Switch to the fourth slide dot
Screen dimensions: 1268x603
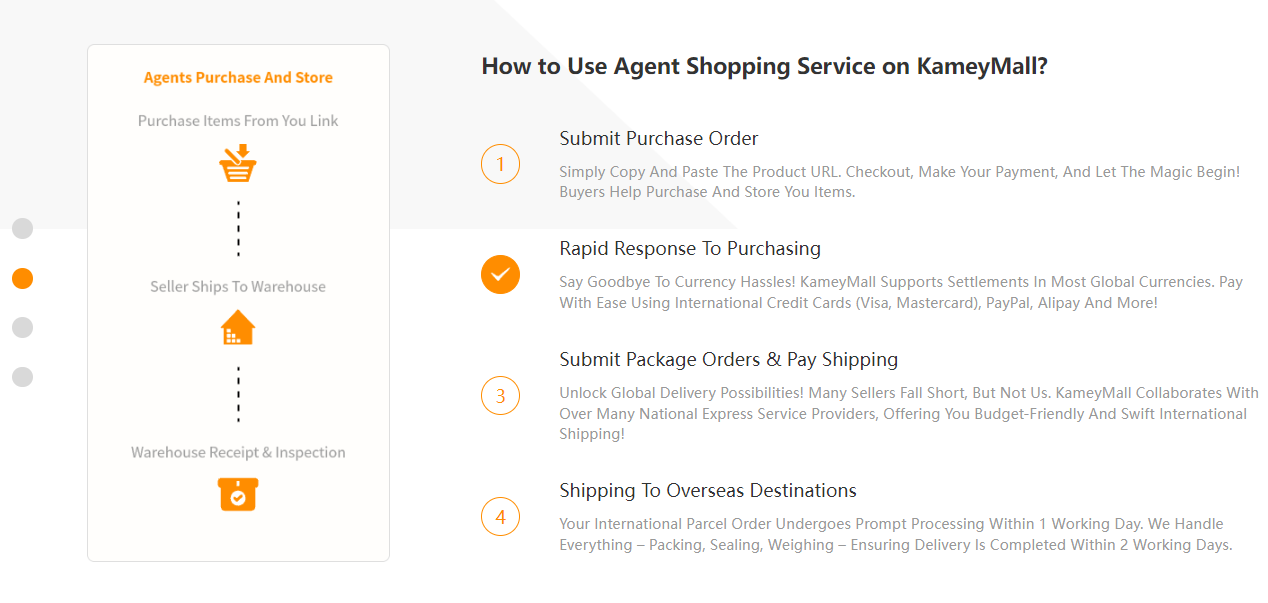[x=22, y=377]
